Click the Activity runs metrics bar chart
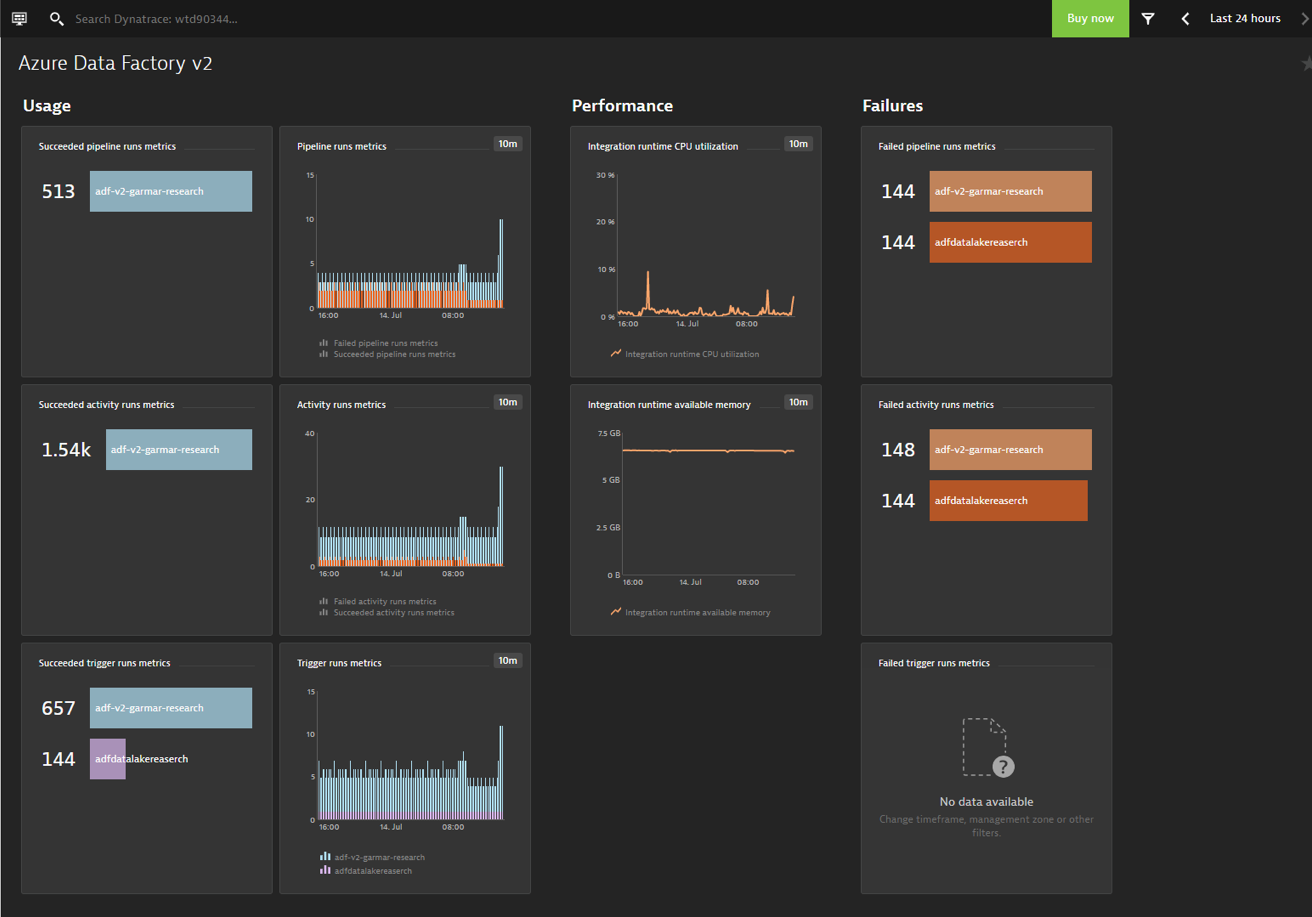Screen dimensions: 1312x917 [409, 500]
